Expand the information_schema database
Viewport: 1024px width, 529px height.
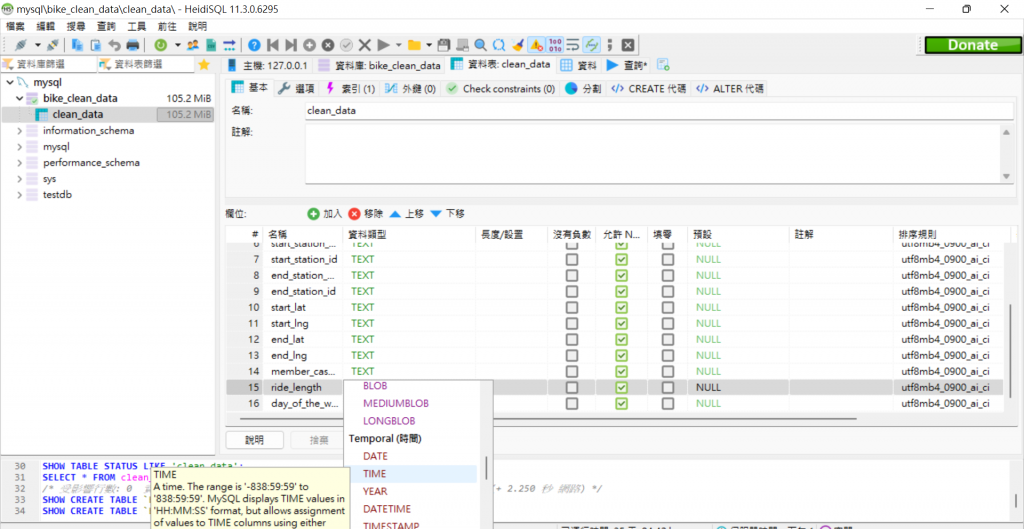(19, 131)
